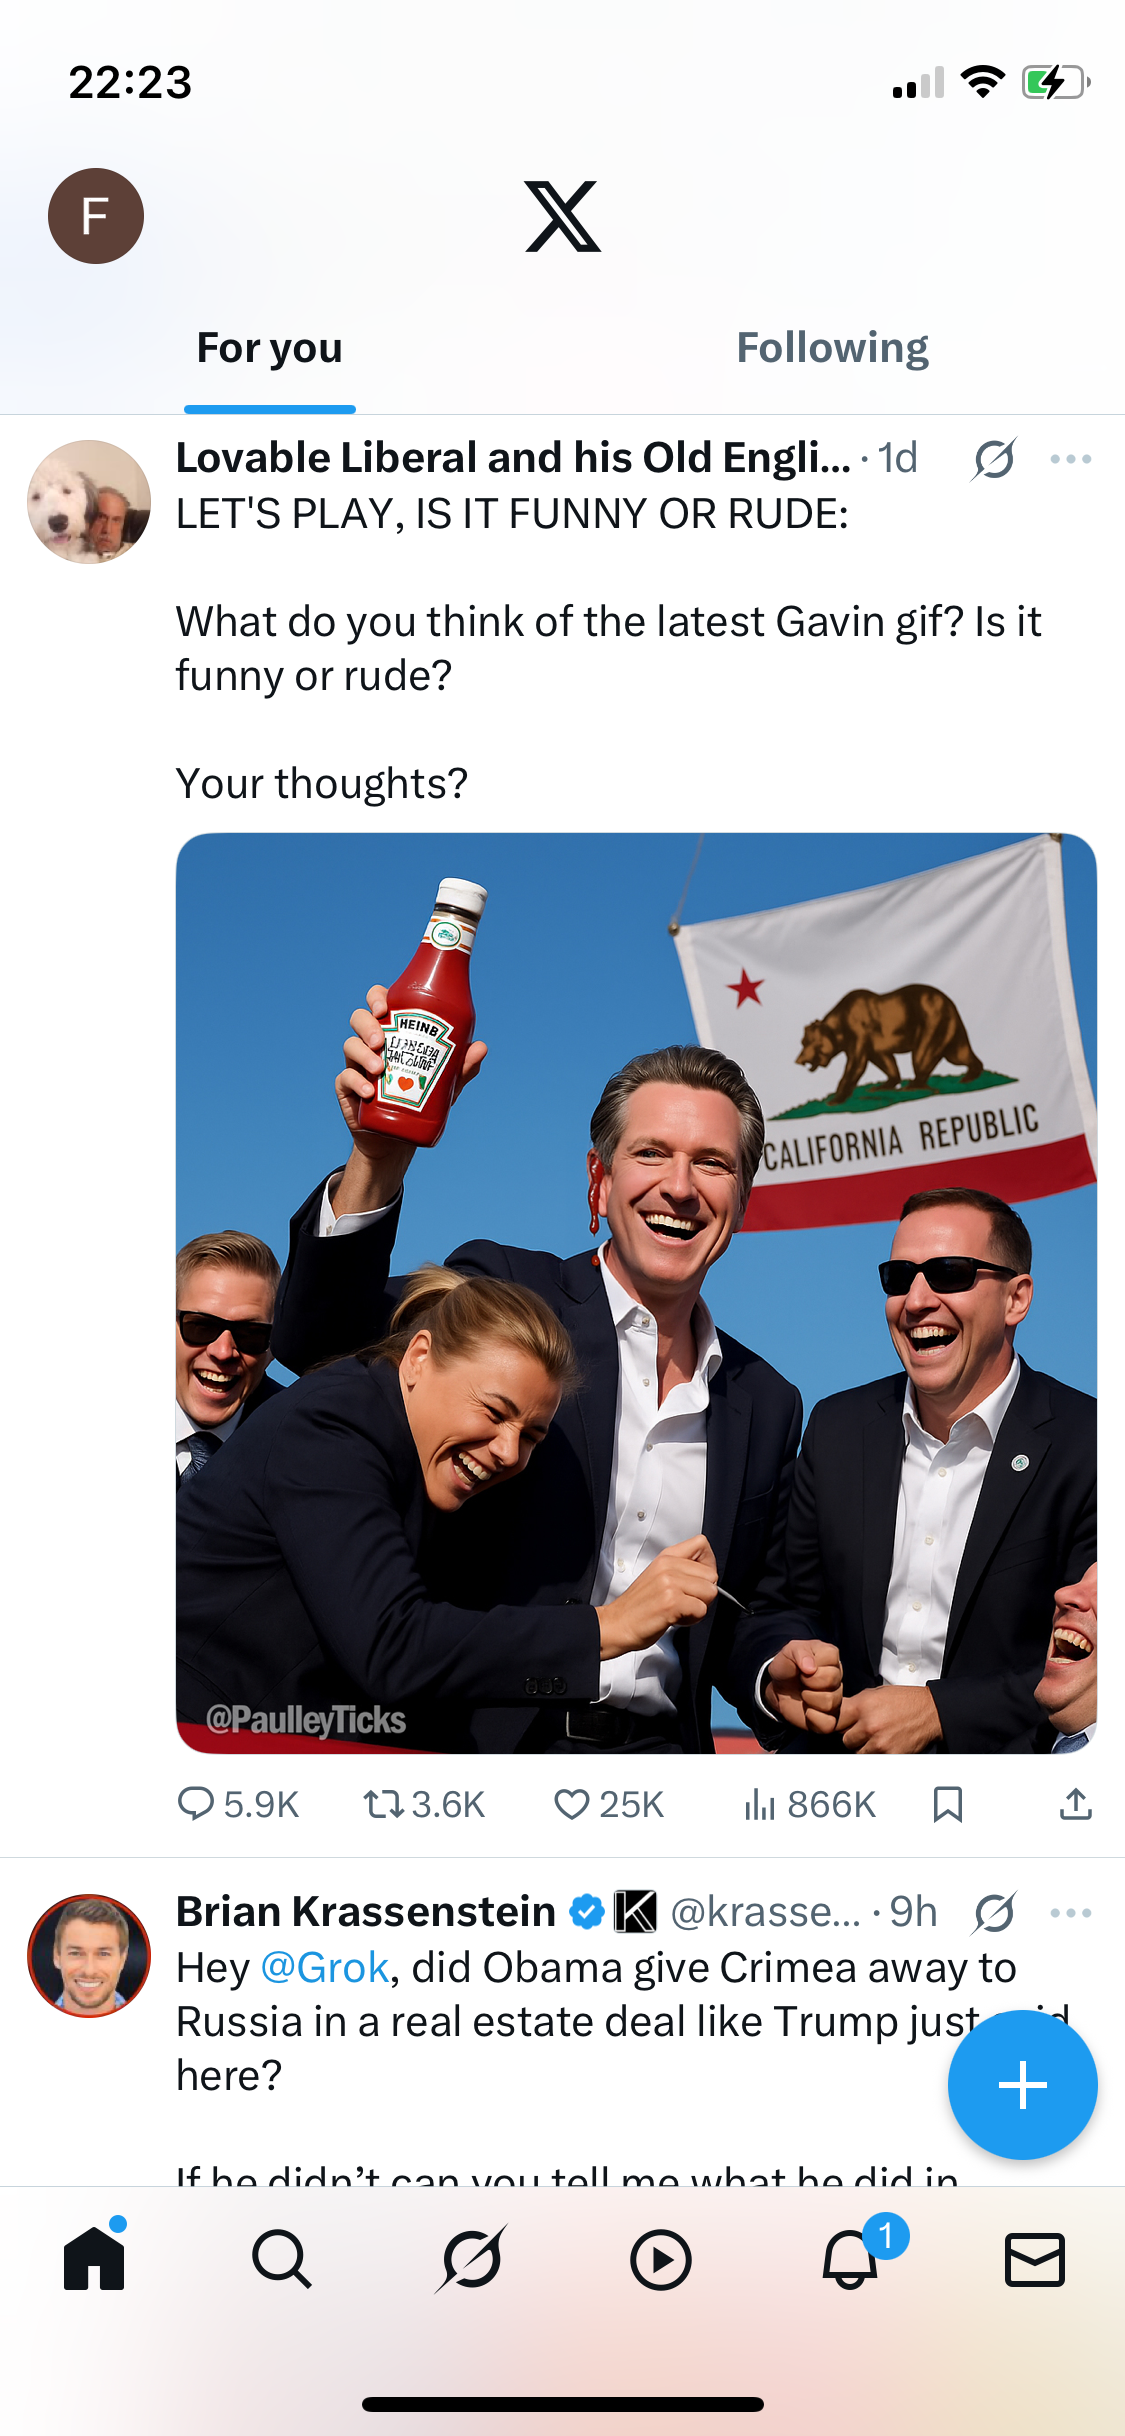The width and height of the screenshot is (1125, 2436).
Task: Tap the Home icon in bottom bar
Action: click(94, 2257)
